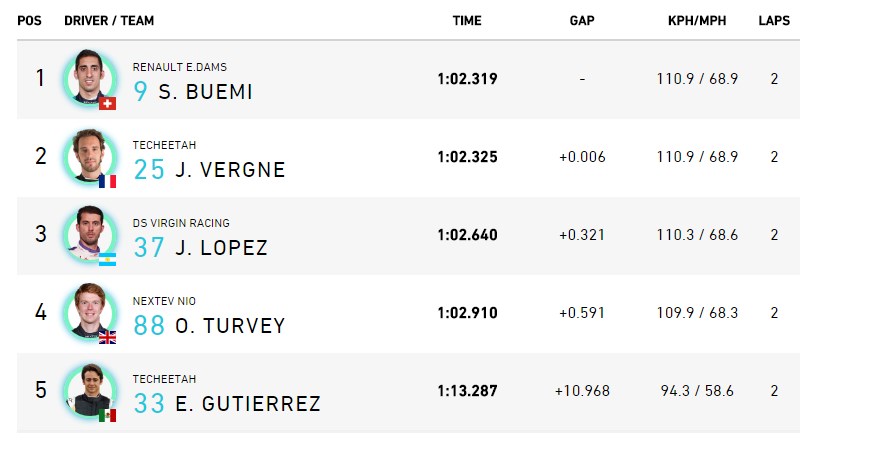Image resolution: width=875 pixels, height=454 pixels.
Task: Click S. Buemi's driver portrait
Action: [x=89, y=78]
